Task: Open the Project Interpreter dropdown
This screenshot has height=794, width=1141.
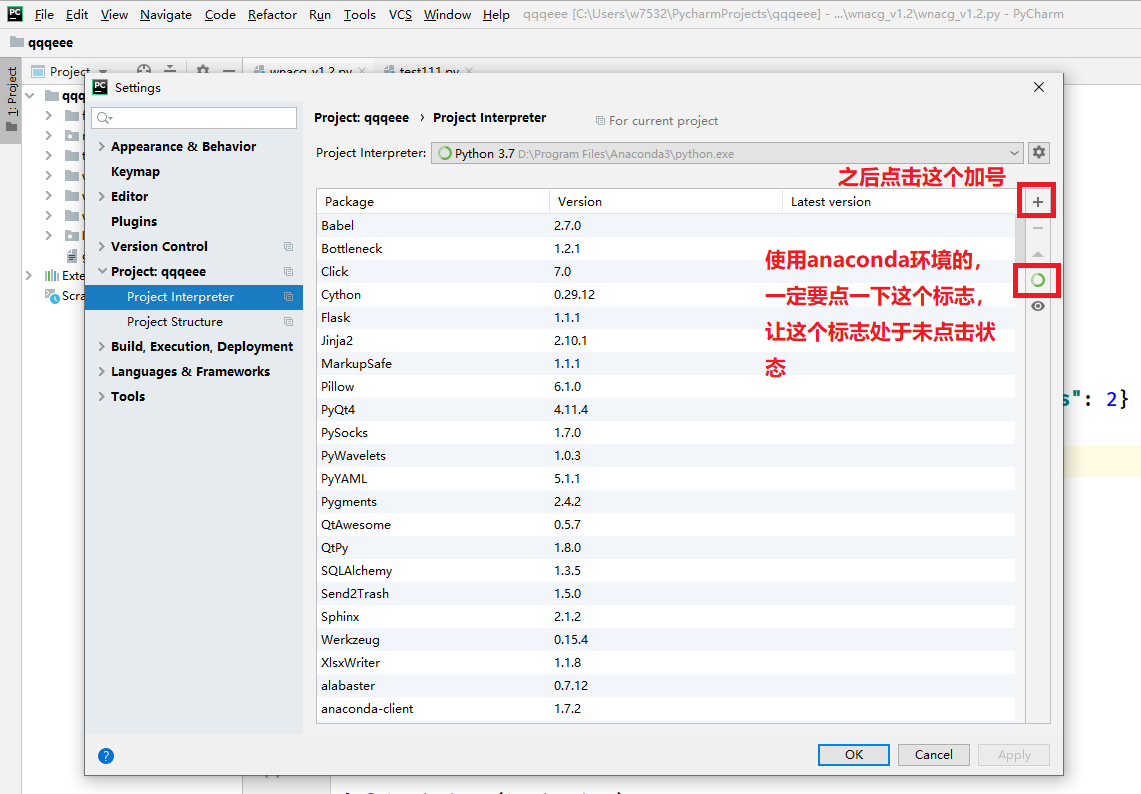Action: pos(727,154)
